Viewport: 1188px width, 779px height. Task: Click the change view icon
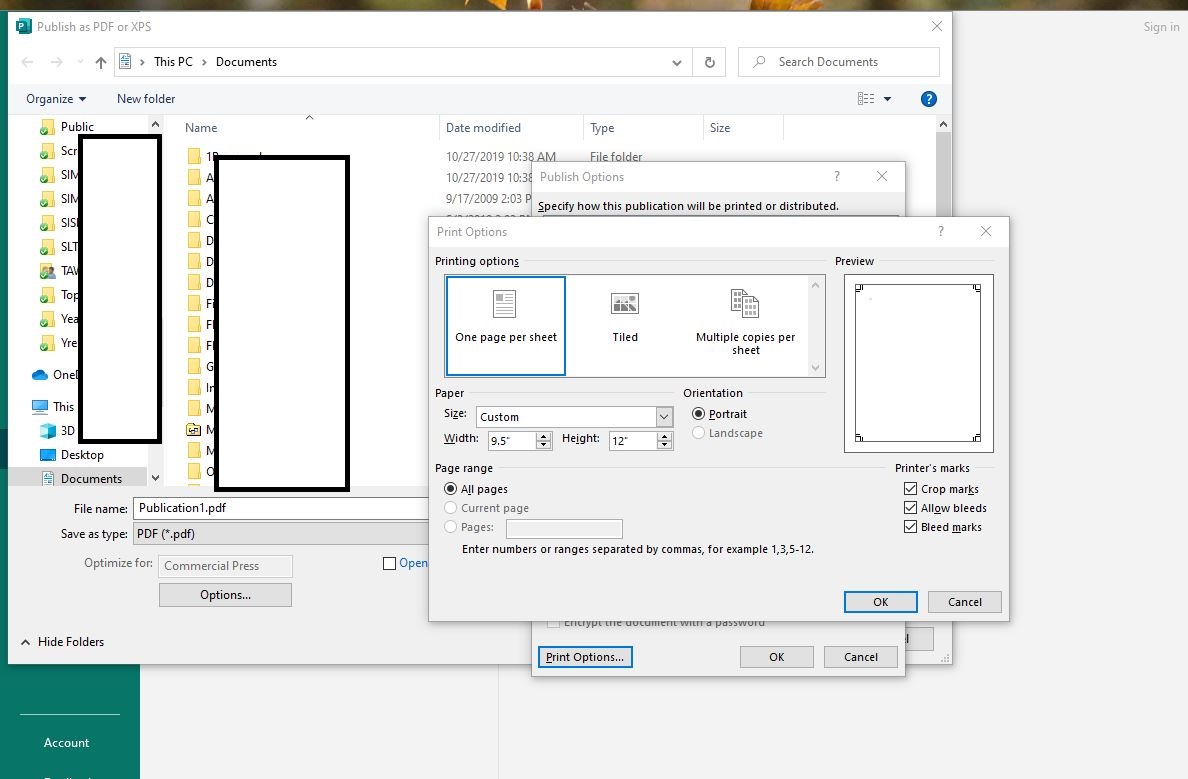coord(866,99)
